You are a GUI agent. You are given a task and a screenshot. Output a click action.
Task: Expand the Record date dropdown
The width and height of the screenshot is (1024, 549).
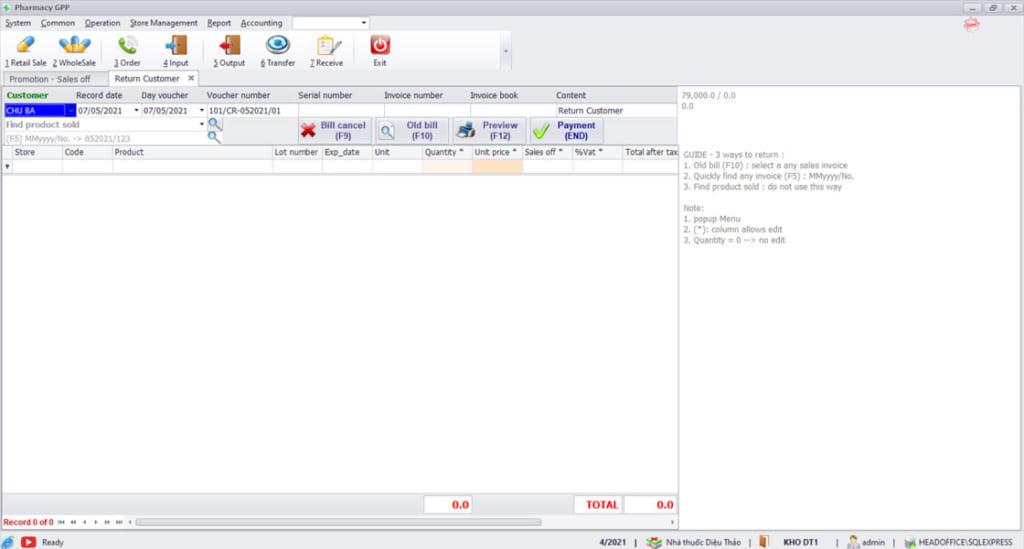coord(136,111)
